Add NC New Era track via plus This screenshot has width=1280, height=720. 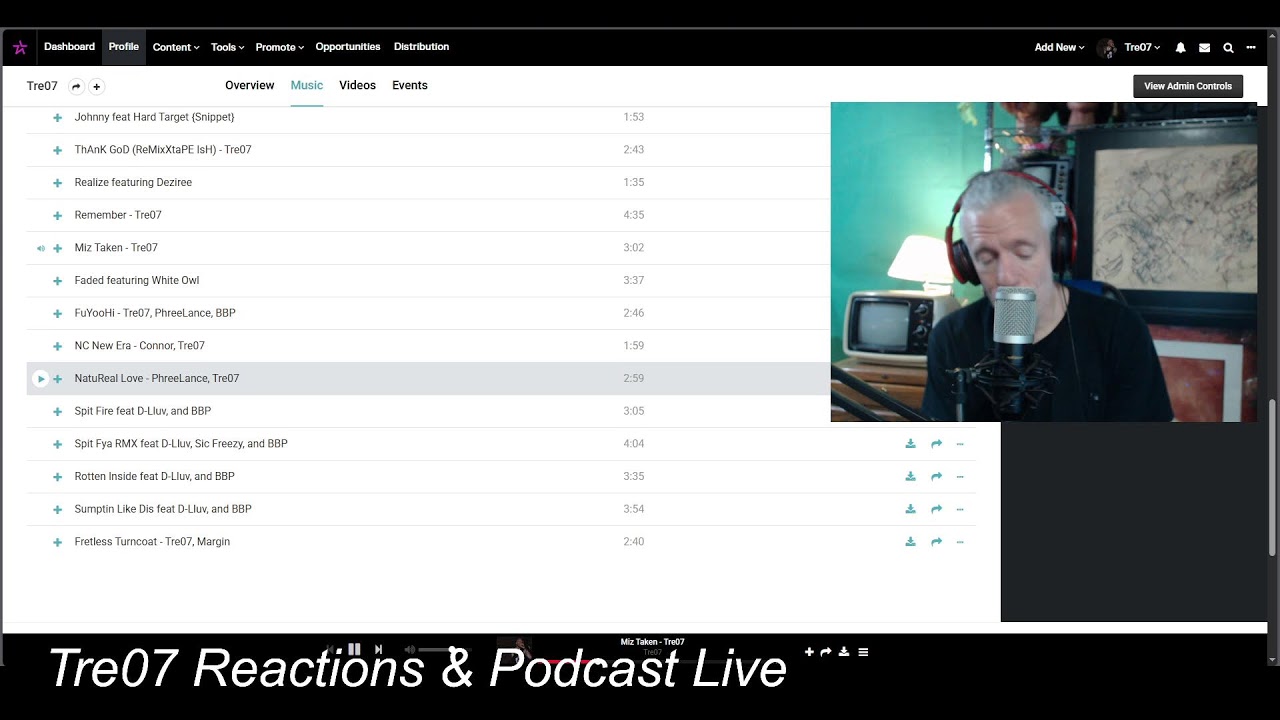click(x=57, y=346)
